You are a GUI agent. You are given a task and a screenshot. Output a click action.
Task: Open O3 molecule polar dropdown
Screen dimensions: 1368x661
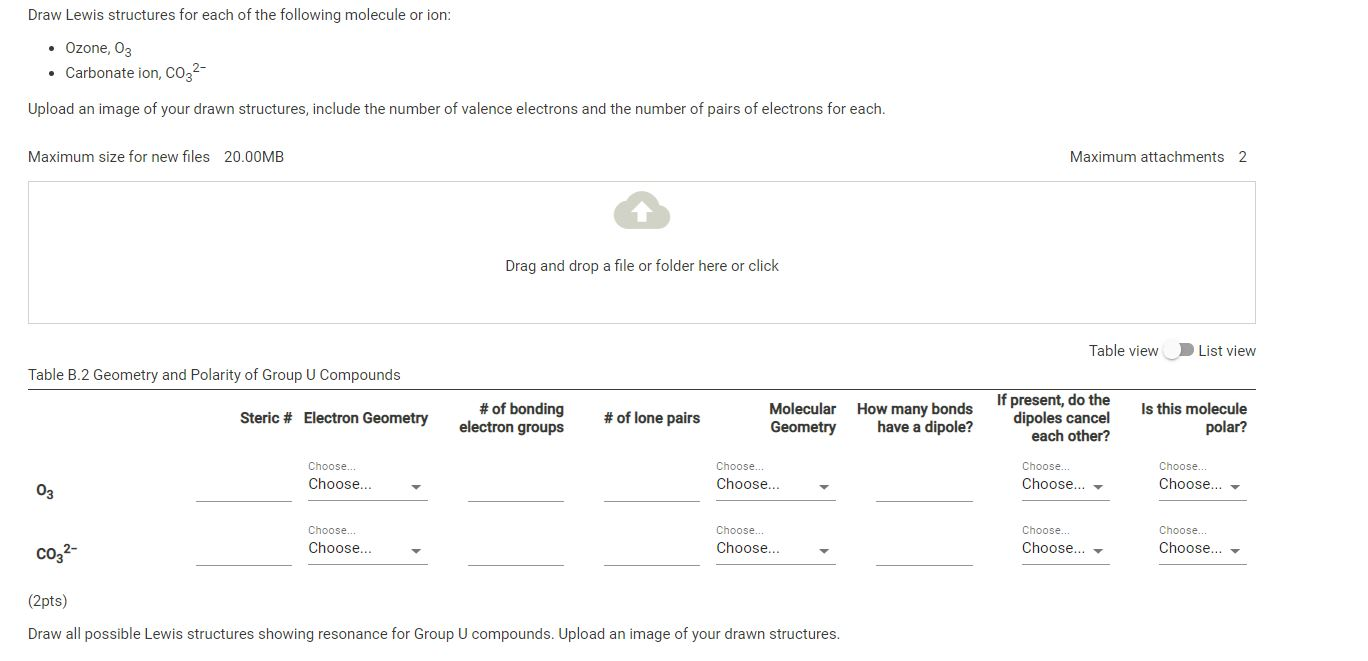[1202, 484]
